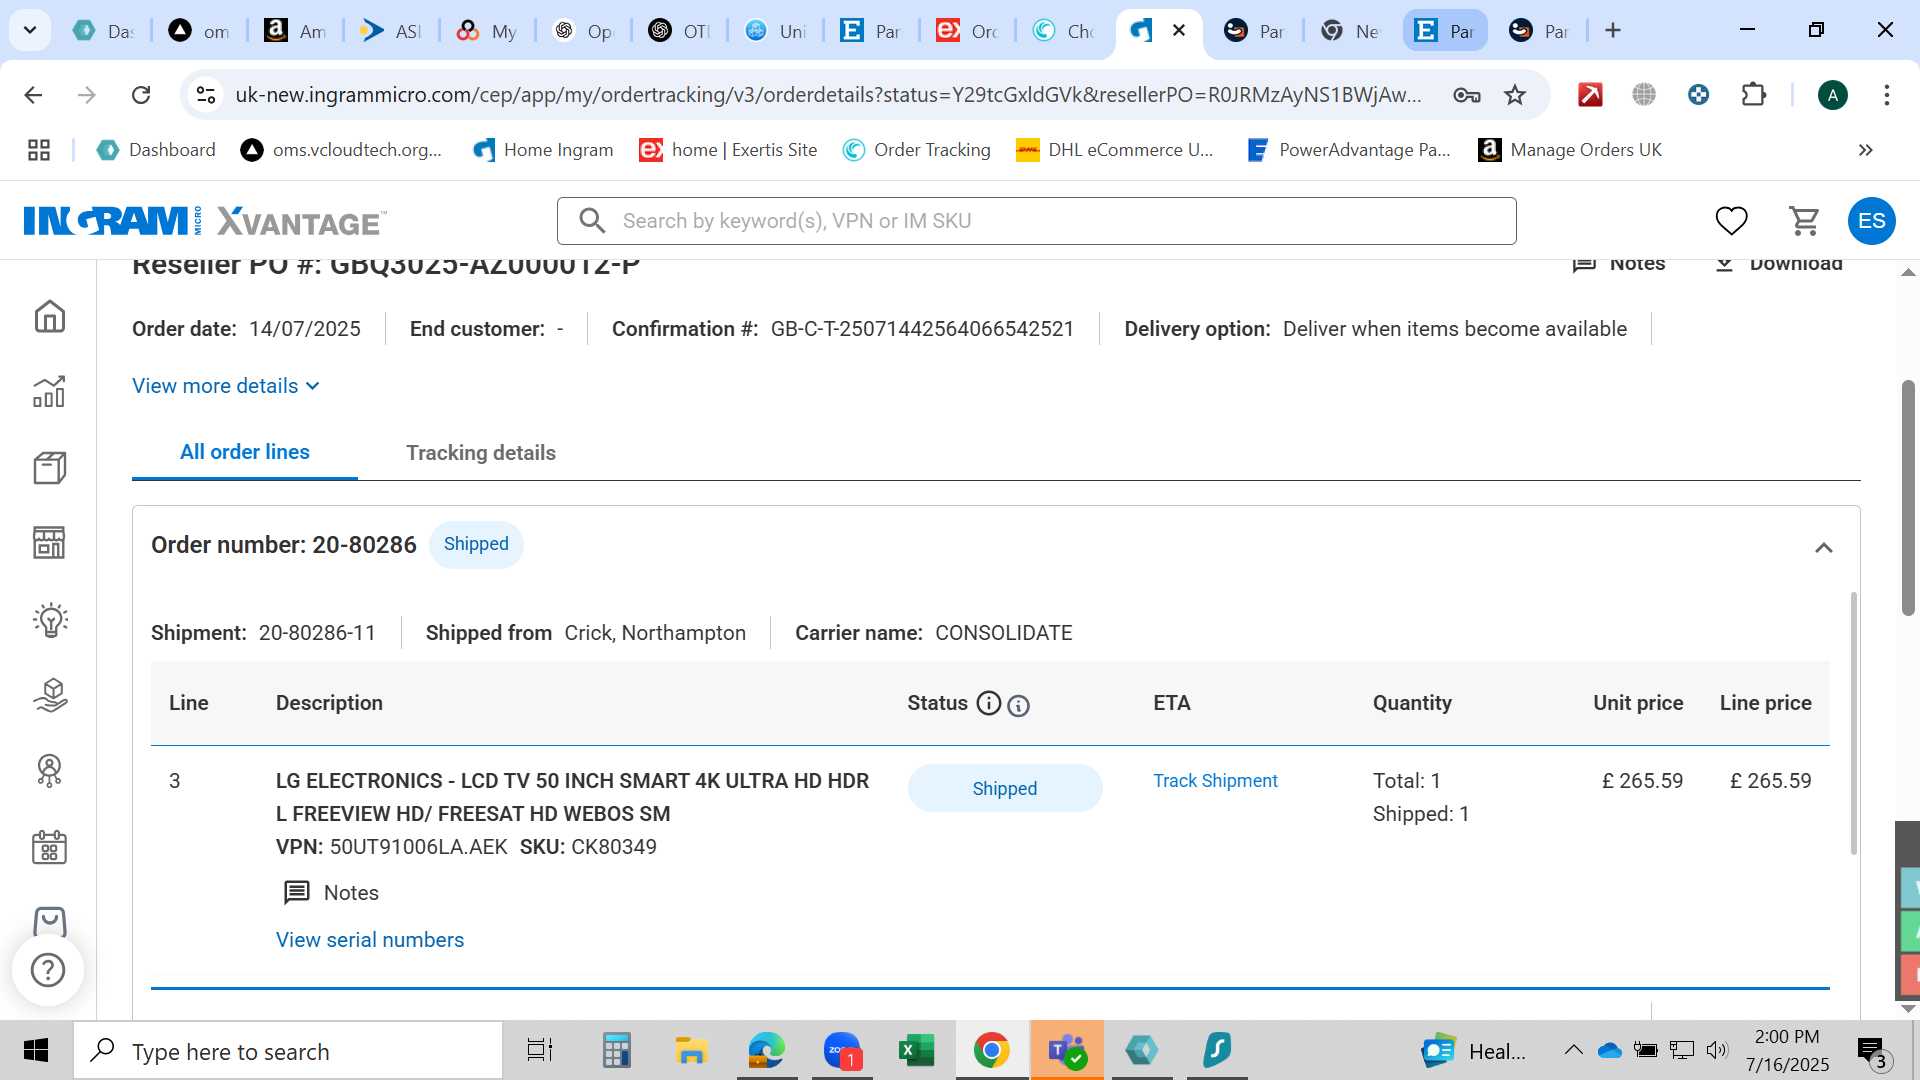The width and height of the screenshot is (1920, 1080).
Task: Switch to the Orc Exertis browser tab
Action: tap(968, 31)
